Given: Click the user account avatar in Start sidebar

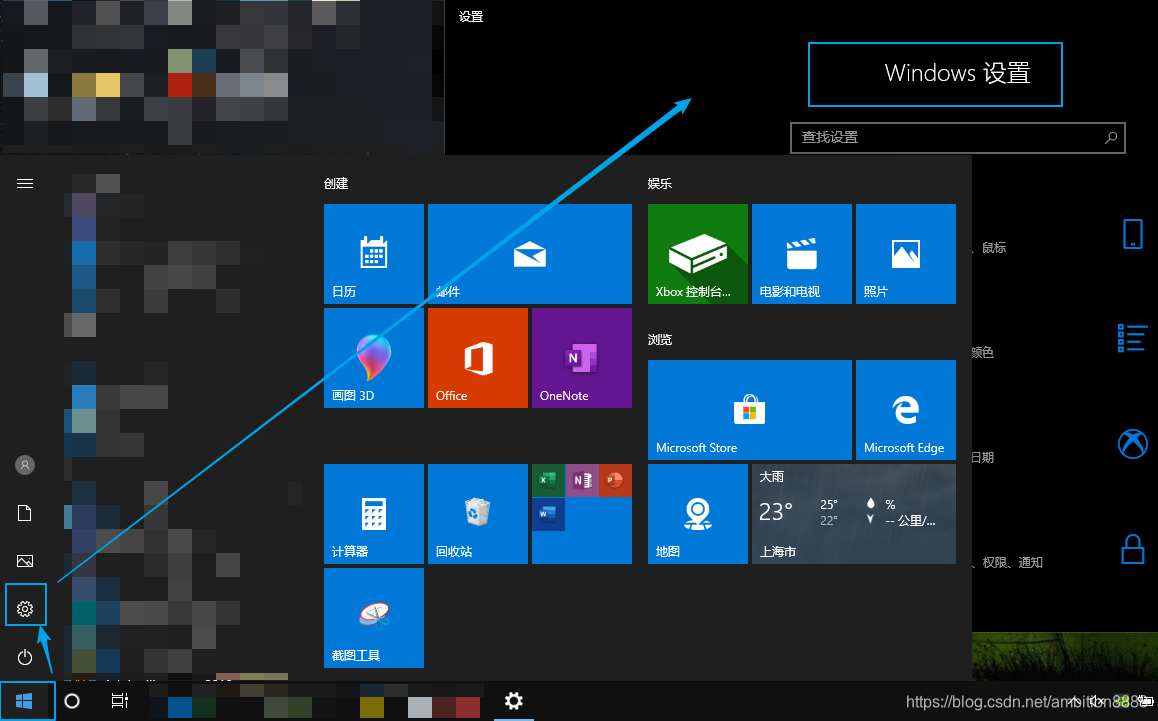Looking at the screenshot, I should tap(25, 465).
